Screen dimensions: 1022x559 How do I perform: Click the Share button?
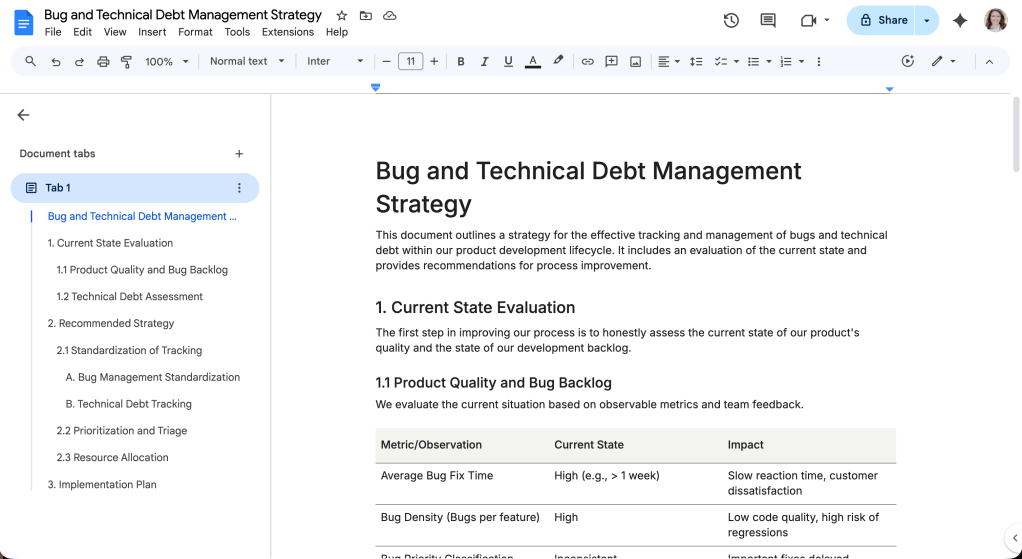pyautogui.click(x=882, y=20)
